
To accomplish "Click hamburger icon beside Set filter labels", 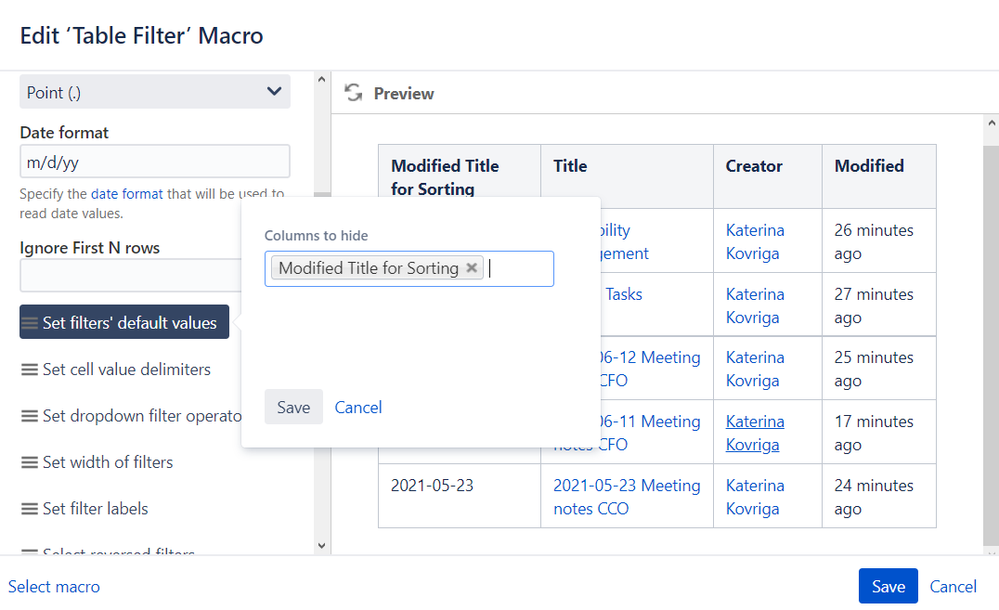I will click(30, 509).
